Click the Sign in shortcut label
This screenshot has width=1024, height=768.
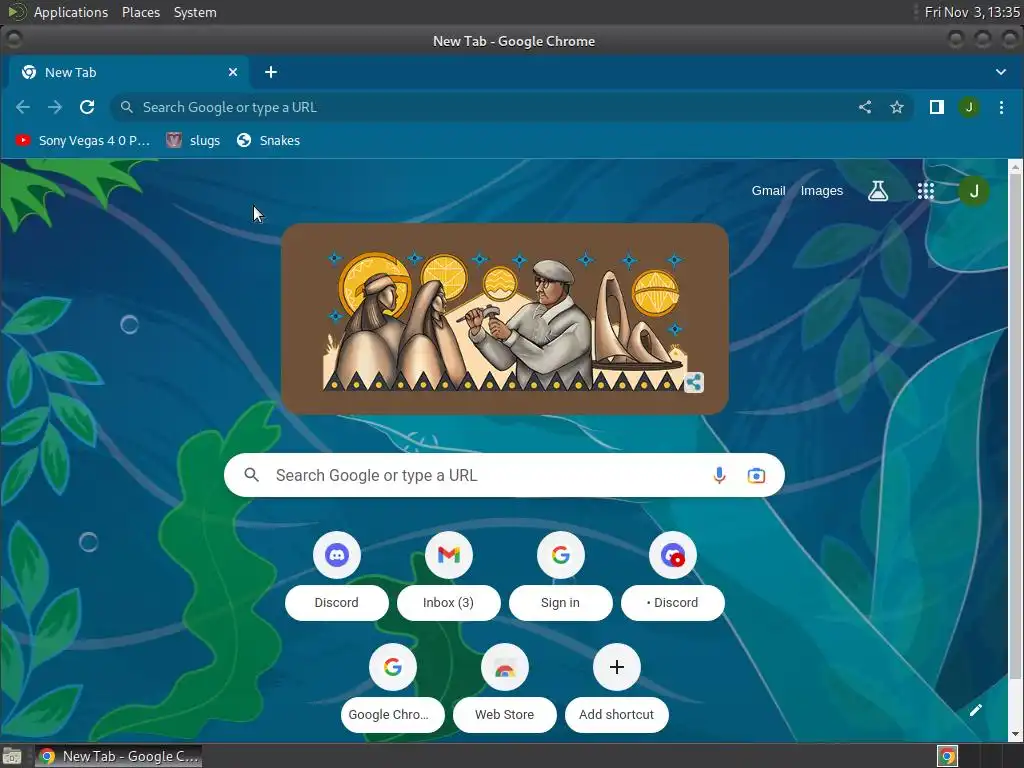coord(560,602)
